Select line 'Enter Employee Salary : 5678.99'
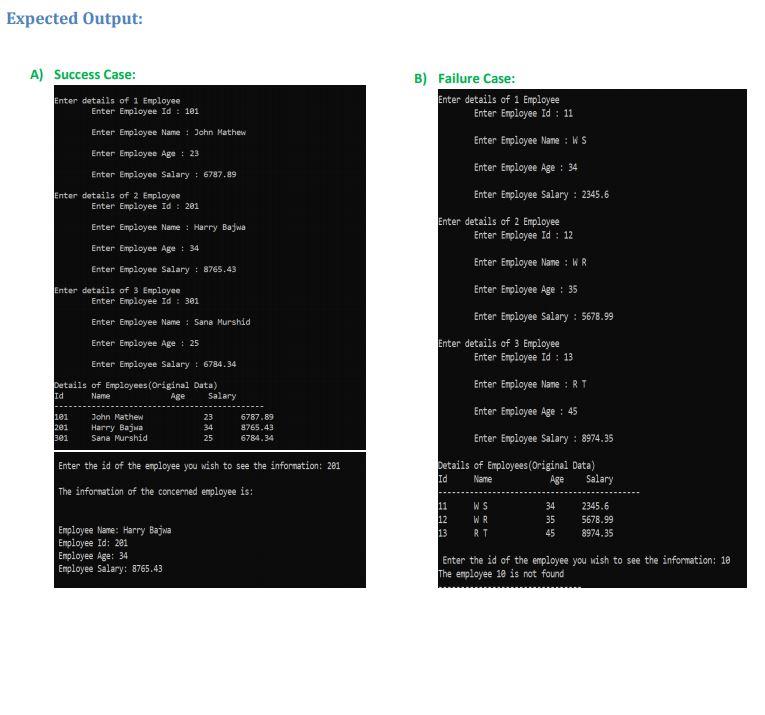This screenshot has height=715, width=765. [x=544, y=317]
